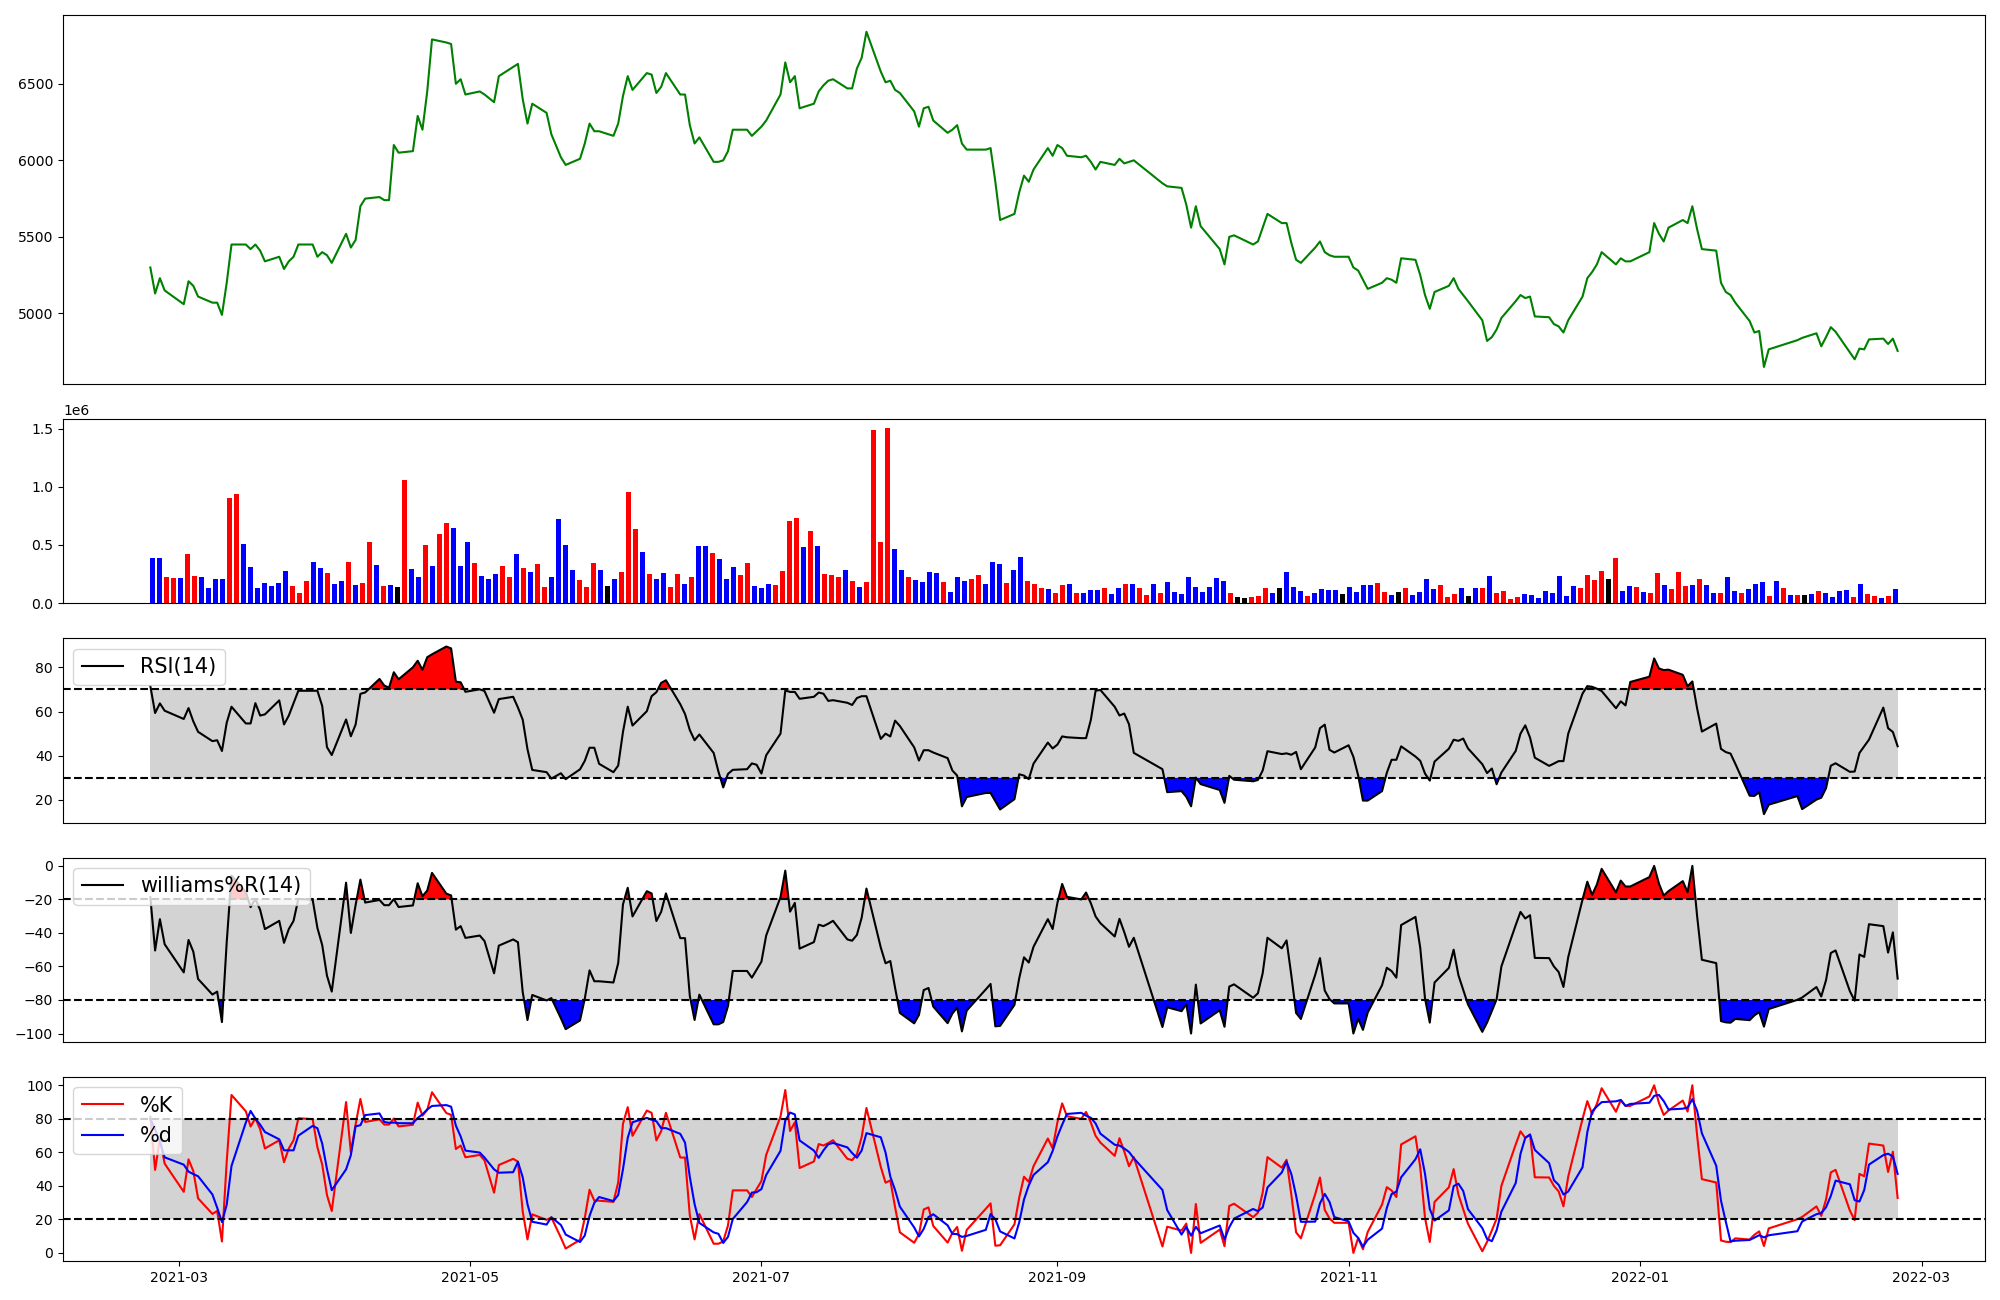Select the 2021-11 x-axis date label
This screenshot has height=1300, width=2000.
(x=1349, y=1276)
